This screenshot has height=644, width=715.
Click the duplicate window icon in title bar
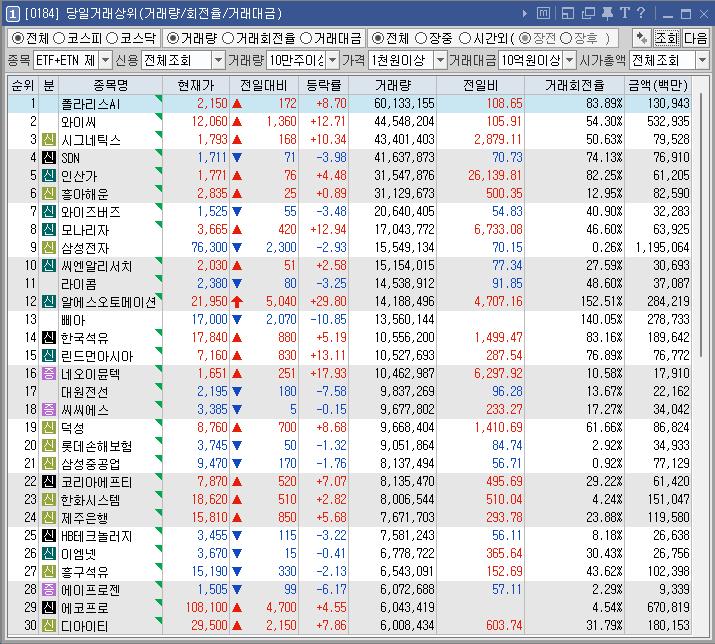(588, 13)
